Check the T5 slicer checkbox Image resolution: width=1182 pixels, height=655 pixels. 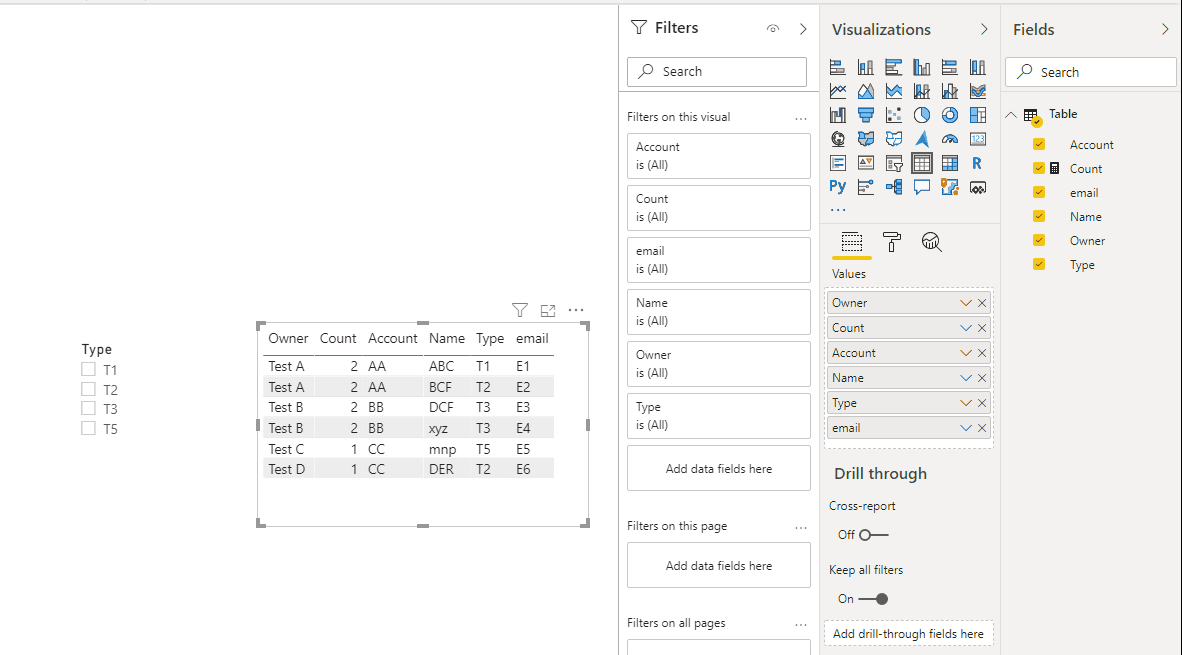pos(88,428)
